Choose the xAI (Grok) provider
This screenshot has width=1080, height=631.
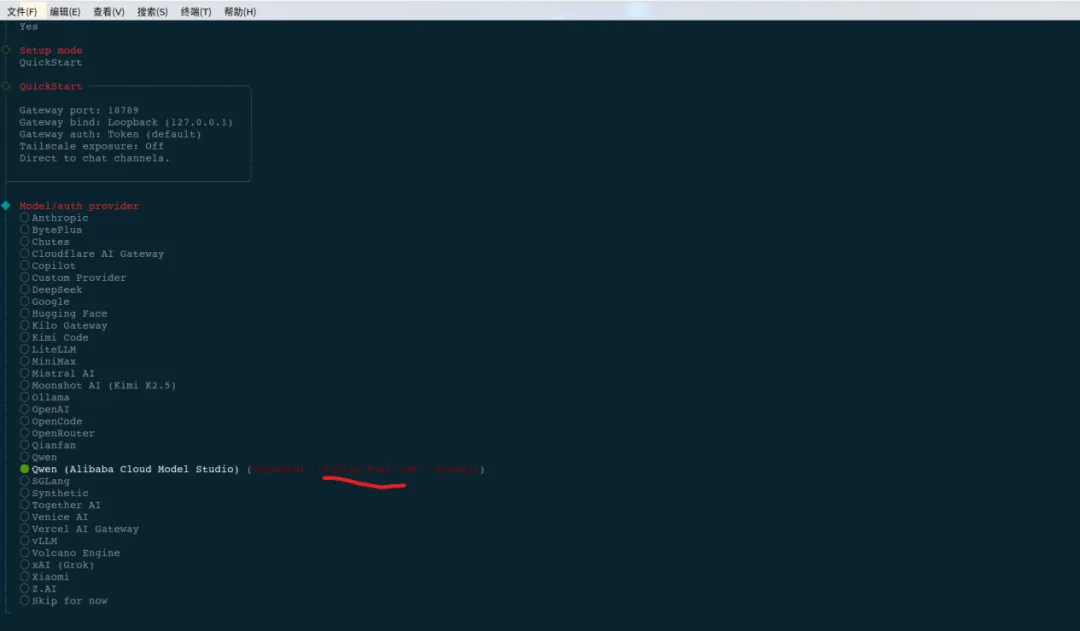coord(57,565)
